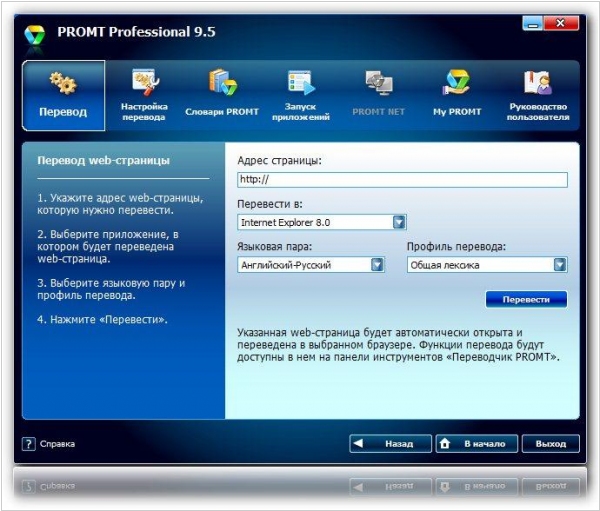The height and width of the screenshot is (511, 600).
Task: Open Руководство пользователя book icon
Action: coord(537,82)
